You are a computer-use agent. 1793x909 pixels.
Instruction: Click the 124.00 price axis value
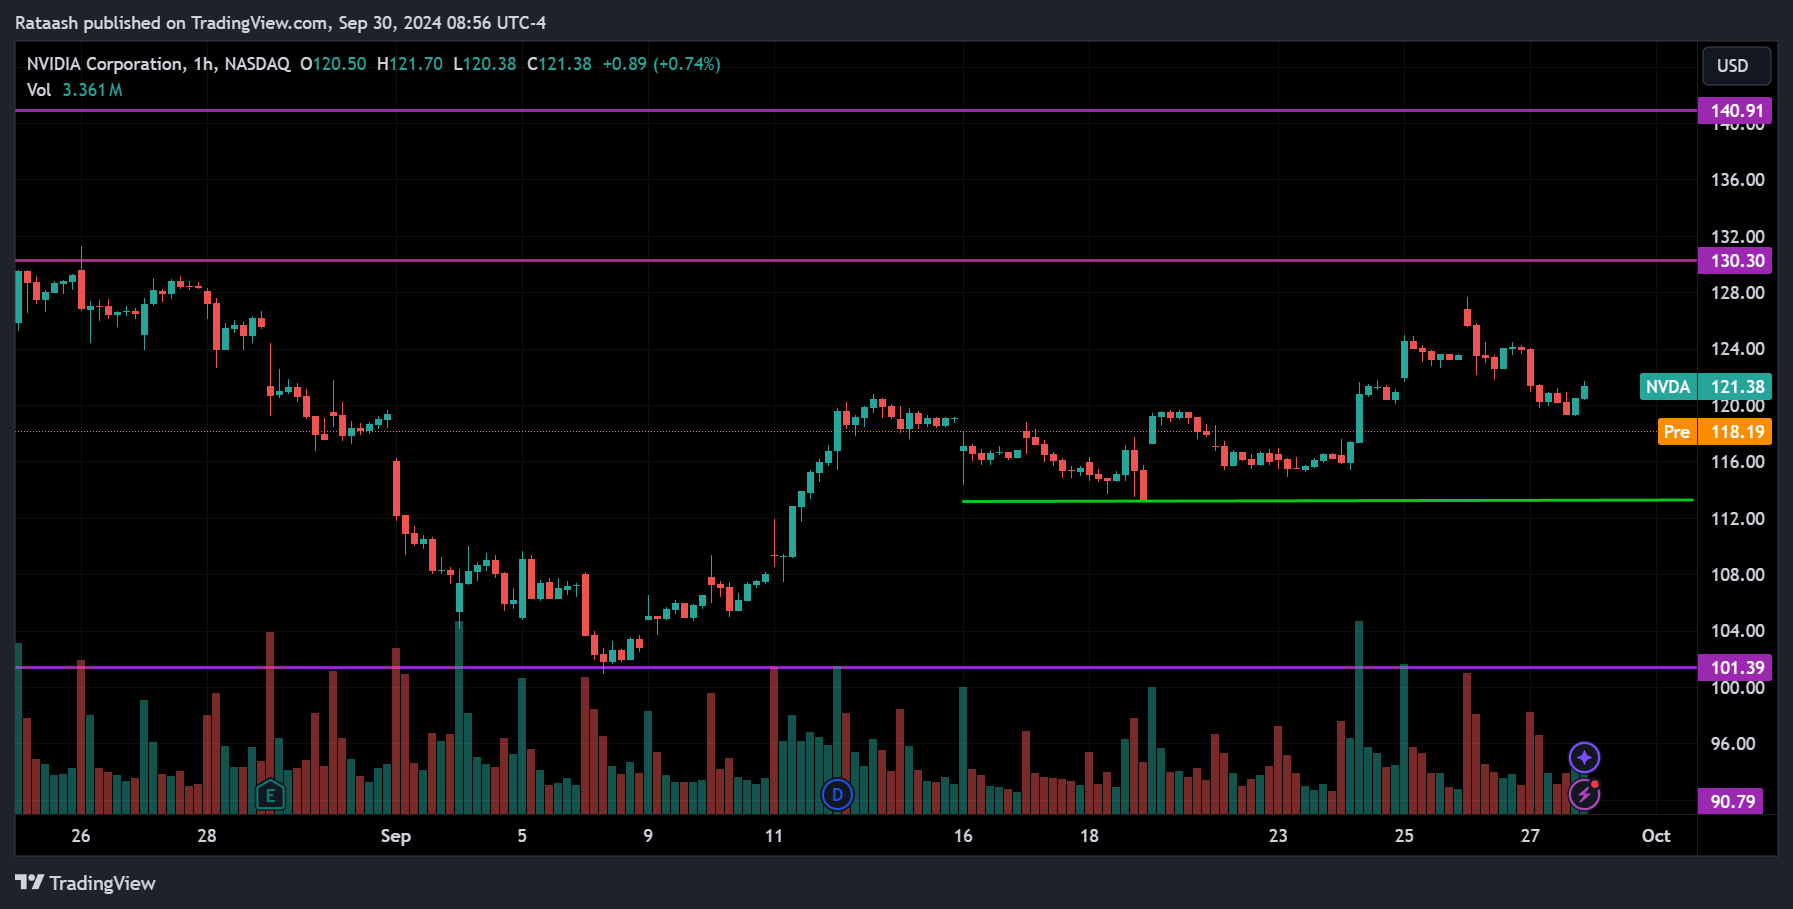(x=1737, y=349)
